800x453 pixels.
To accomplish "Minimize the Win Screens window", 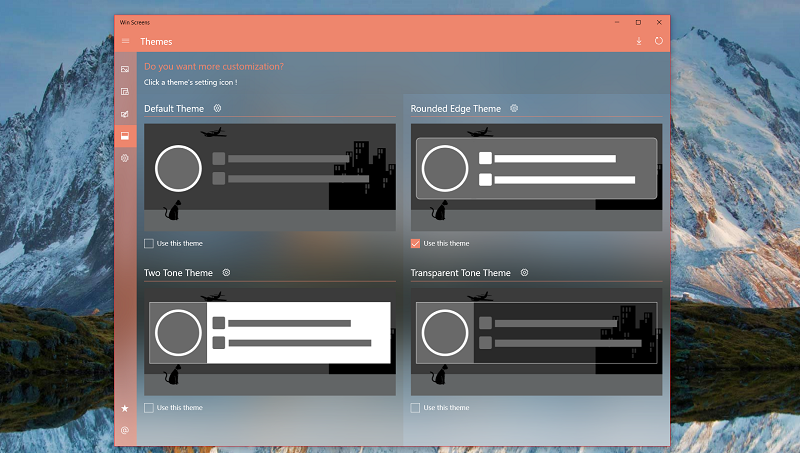I will 617,22.
